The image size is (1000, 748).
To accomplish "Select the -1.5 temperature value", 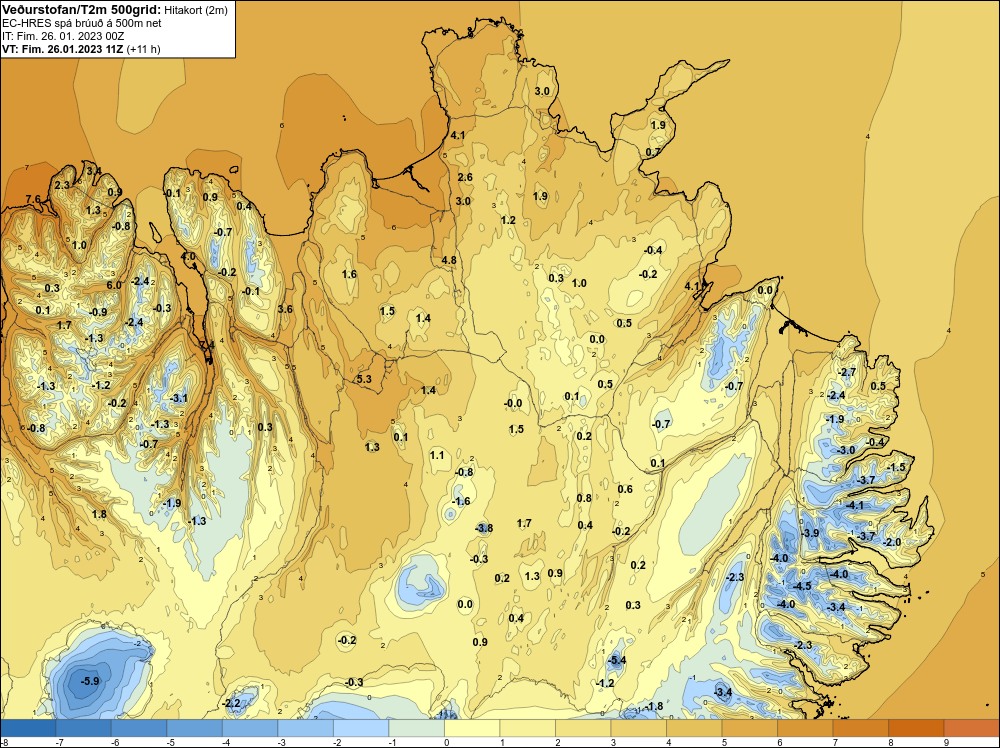I will coord(896,467).
